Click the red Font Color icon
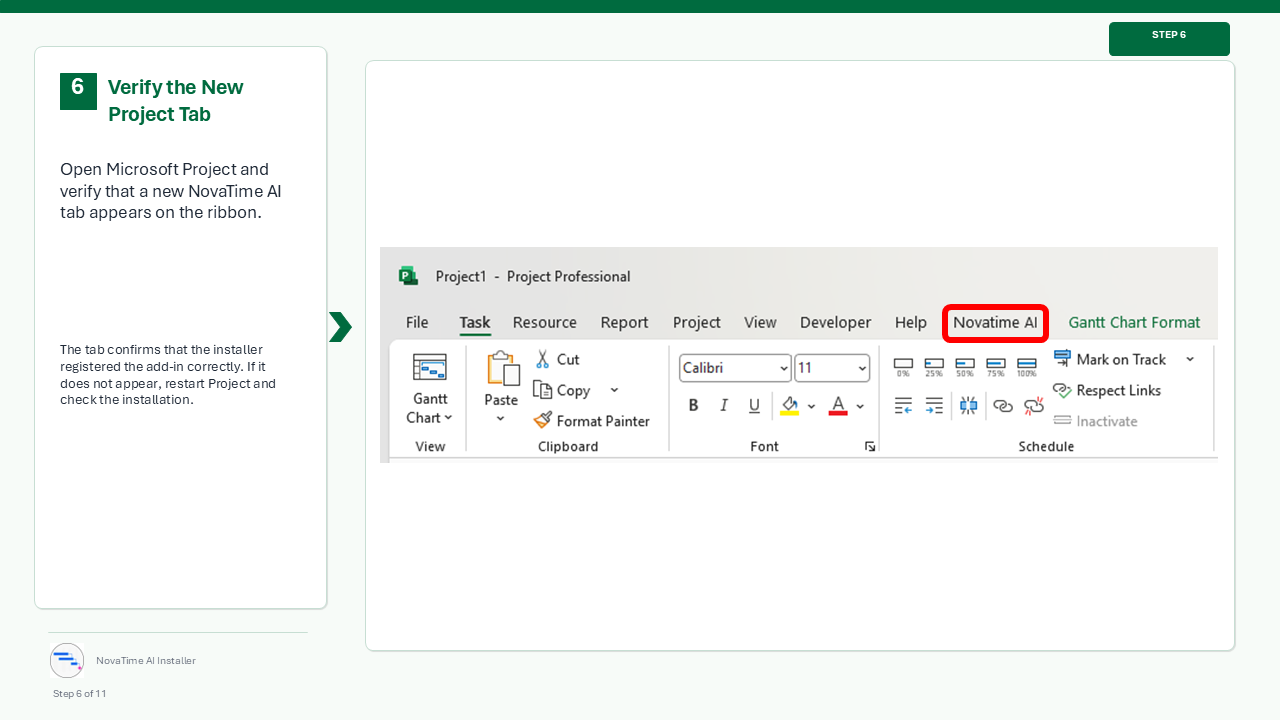 (838, 405)
